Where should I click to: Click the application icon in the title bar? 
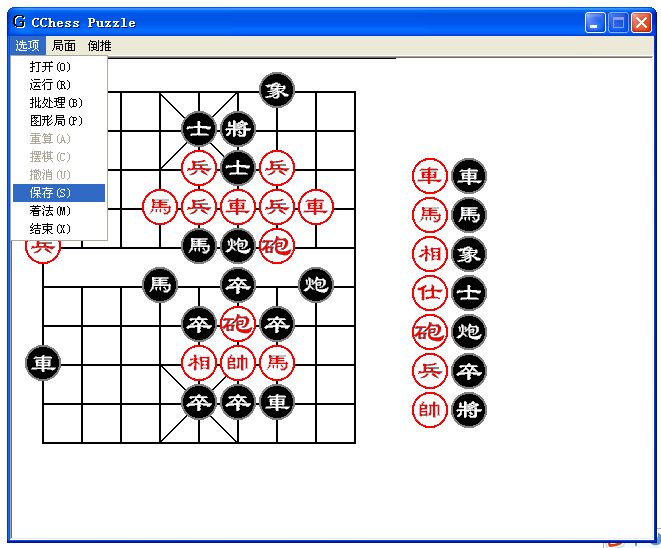tap(19, 22)
